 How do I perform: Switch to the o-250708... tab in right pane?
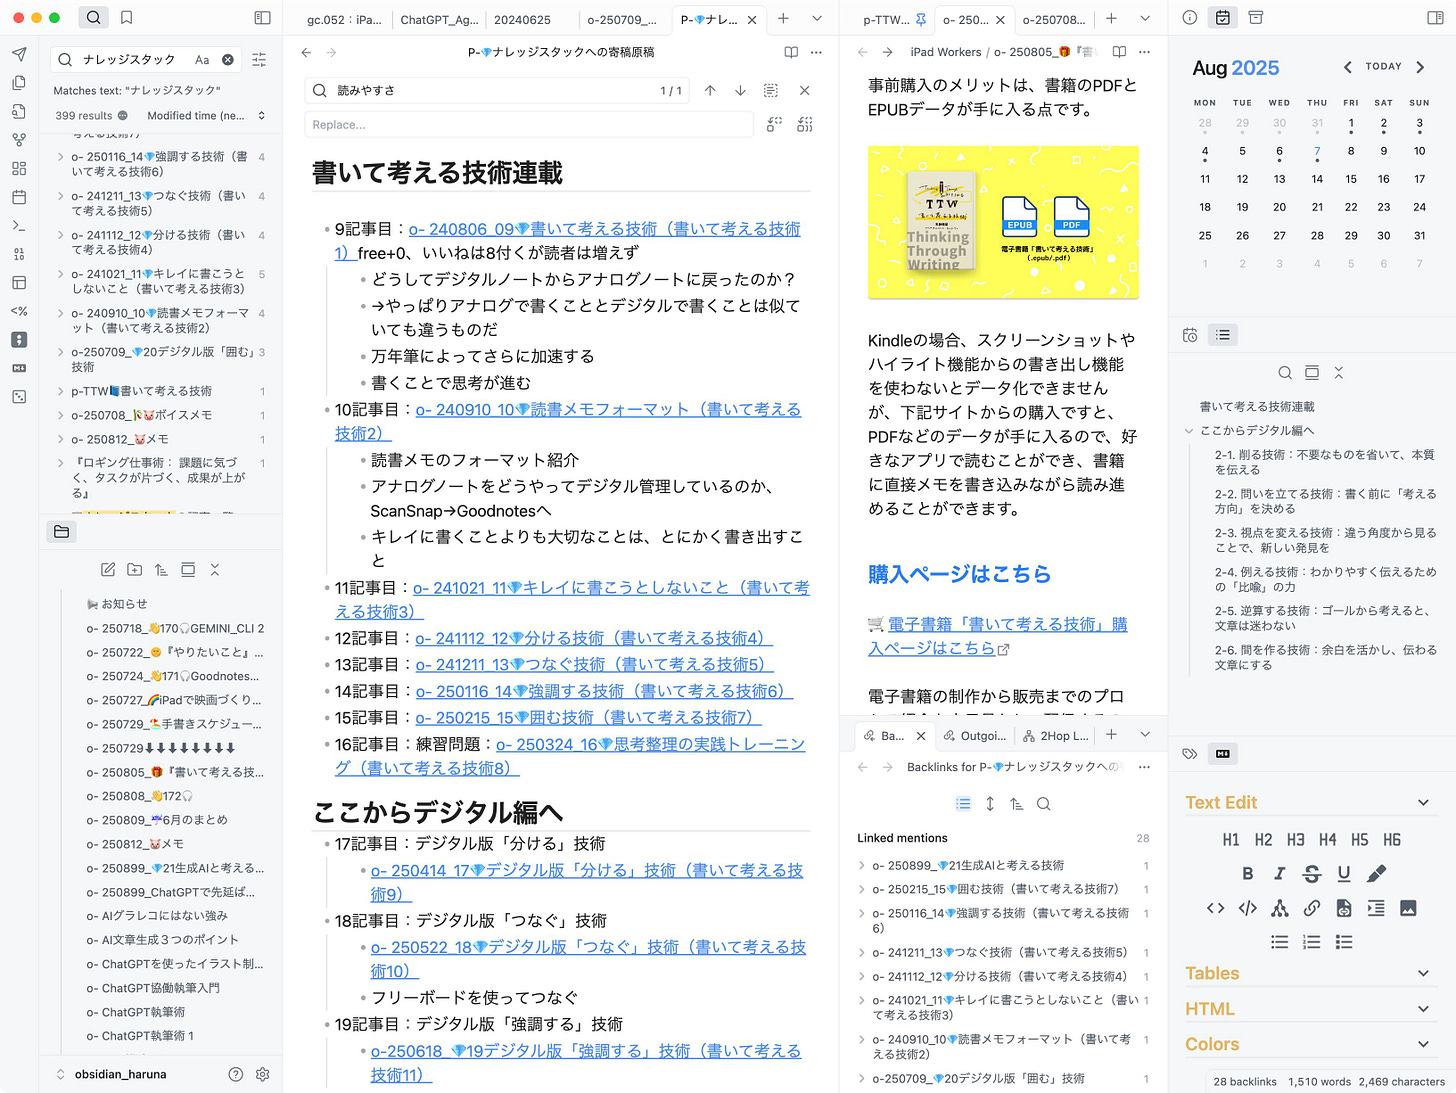tap(1054, 19)
